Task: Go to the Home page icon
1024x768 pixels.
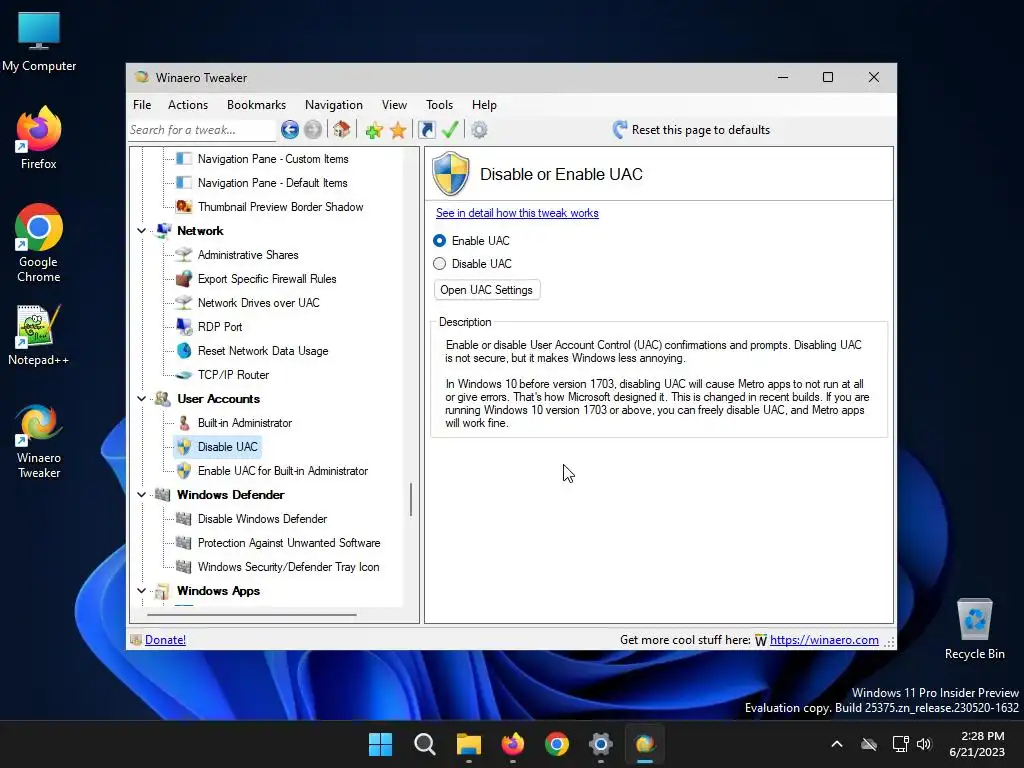Action: [342, 129]
